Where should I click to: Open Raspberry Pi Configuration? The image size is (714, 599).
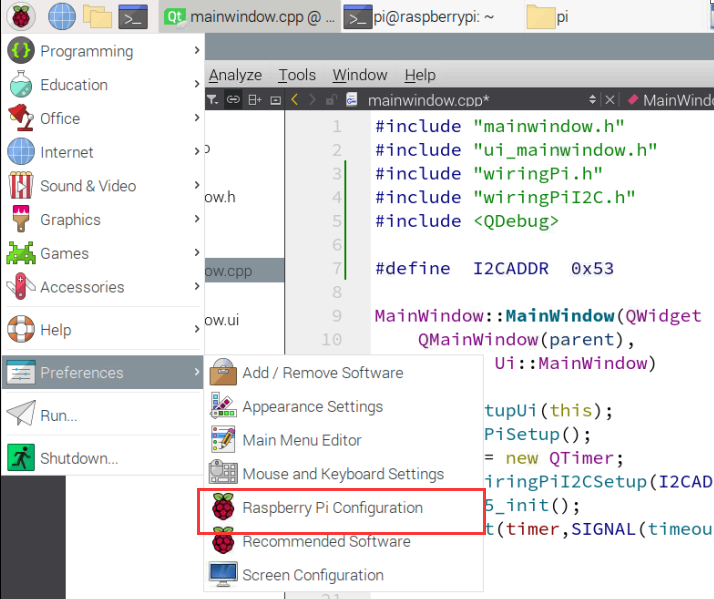point(344,507)
